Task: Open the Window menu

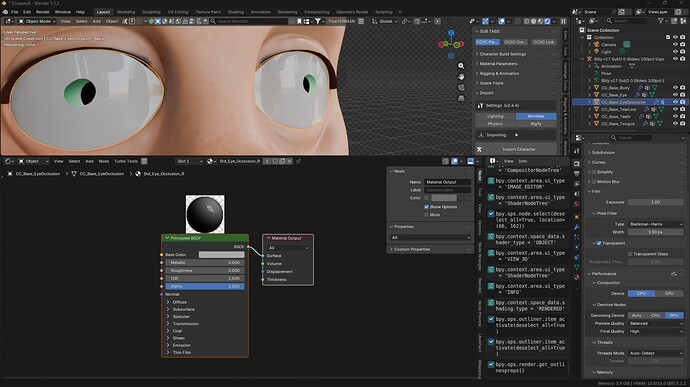Action: (62, 12)
